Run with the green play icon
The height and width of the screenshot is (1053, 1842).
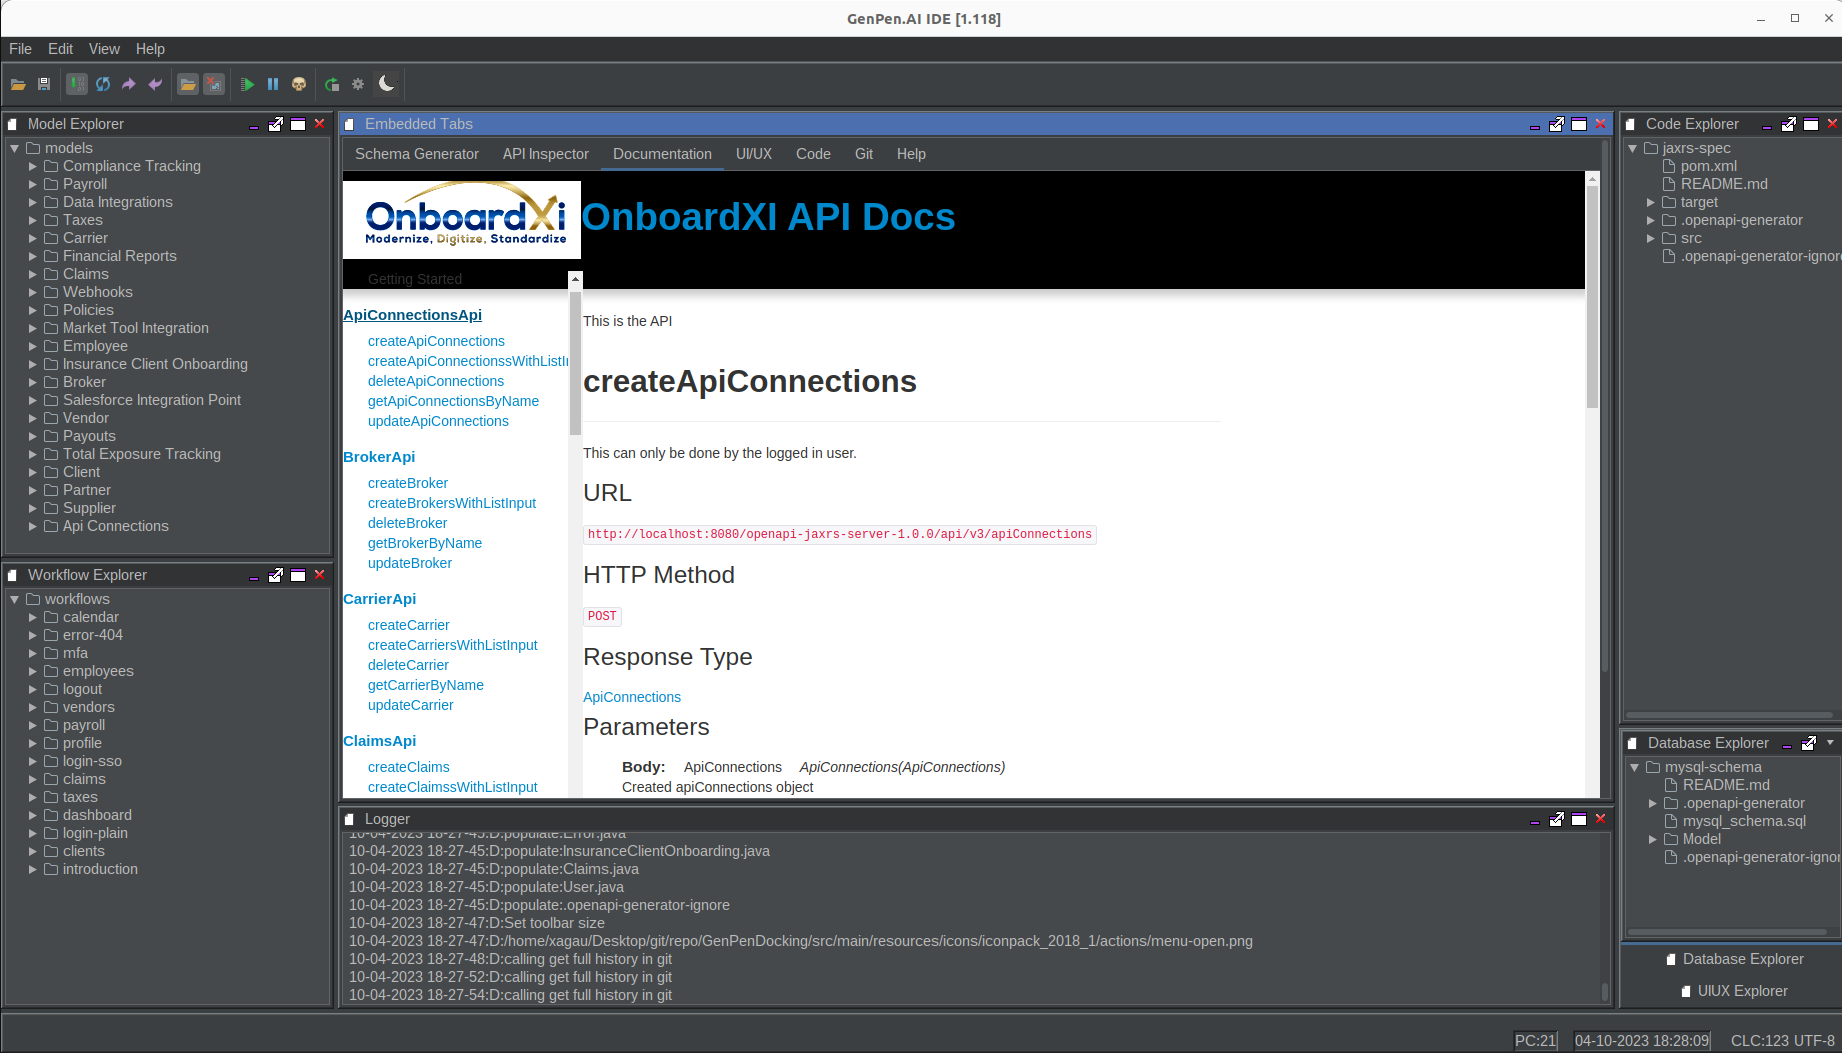247,85
